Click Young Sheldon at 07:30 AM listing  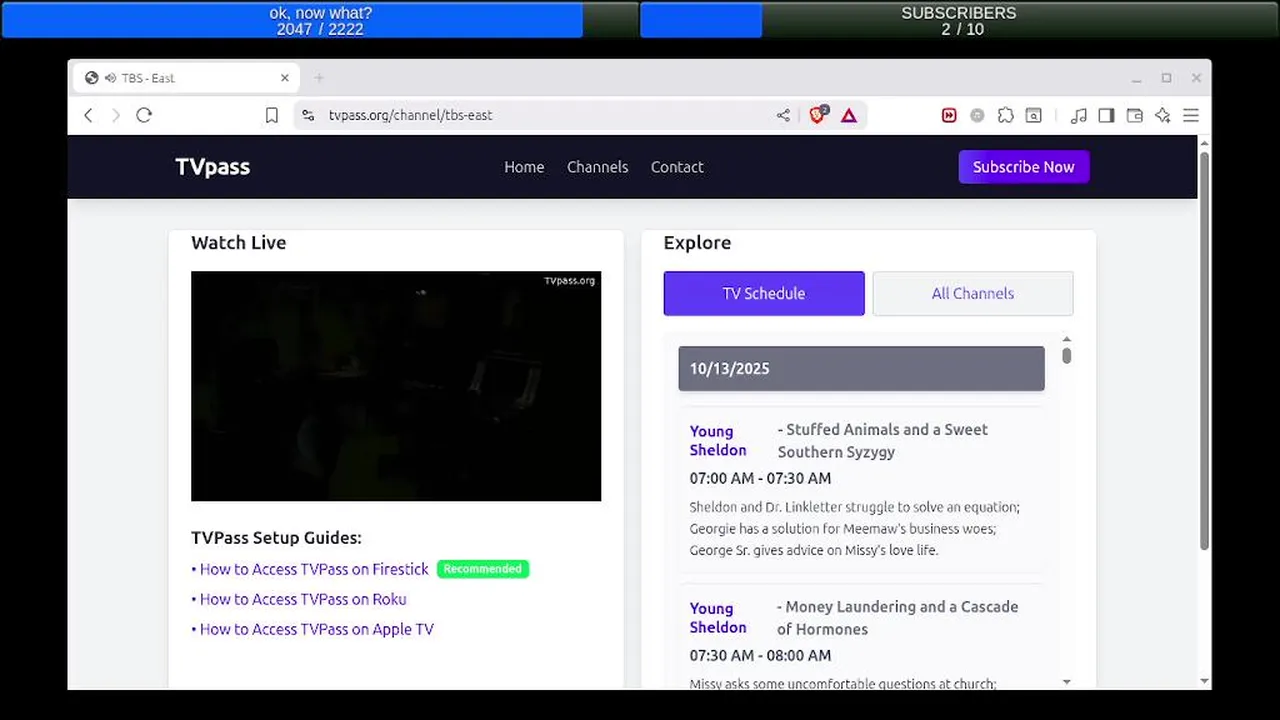pos(718,618)
